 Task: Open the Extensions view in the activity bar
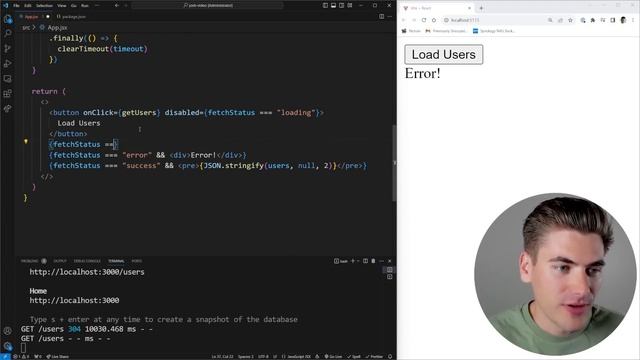point(7,93)
